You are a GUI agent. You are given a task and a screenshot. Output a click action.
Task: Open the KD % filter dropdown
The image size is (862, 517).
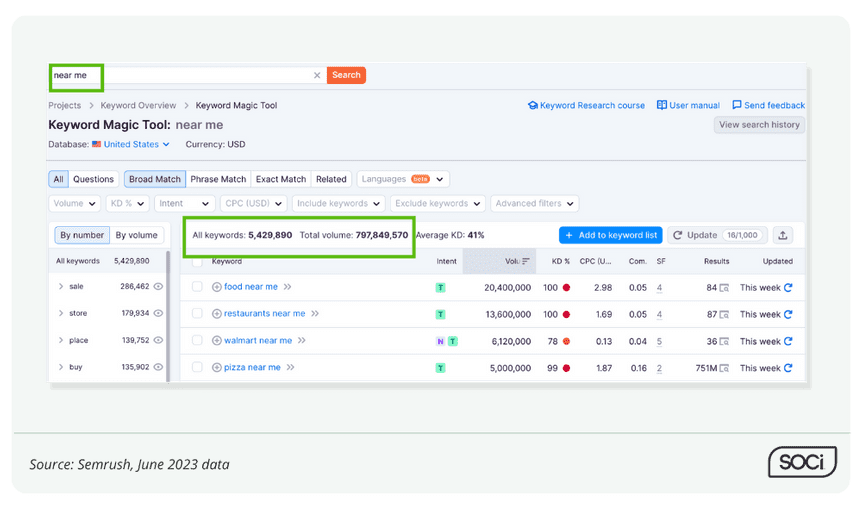127,204
